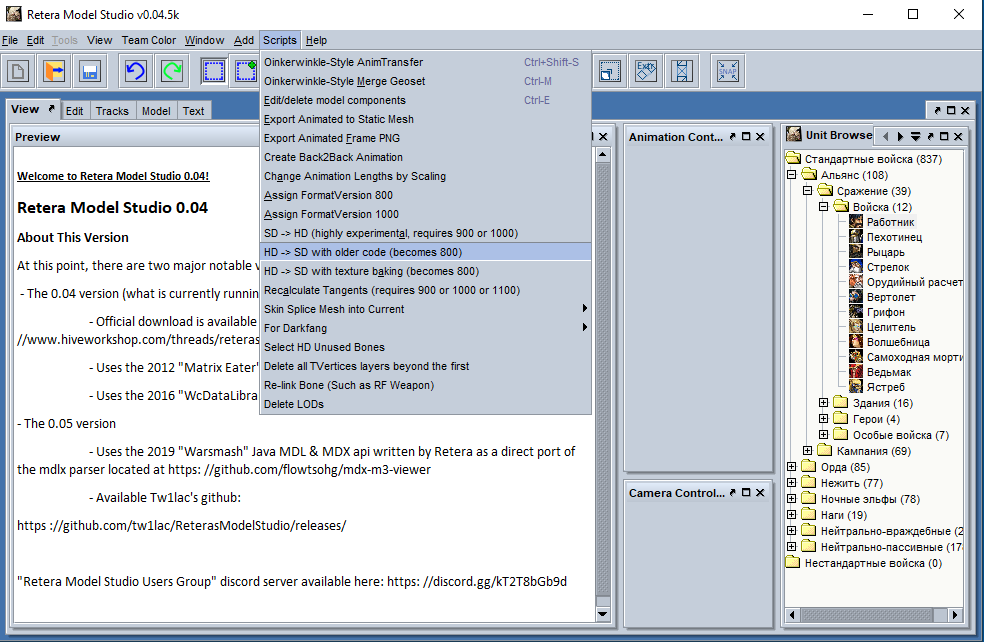
Task: Maximize the Camera Controller panel
Action: click(x=746, y=493)
